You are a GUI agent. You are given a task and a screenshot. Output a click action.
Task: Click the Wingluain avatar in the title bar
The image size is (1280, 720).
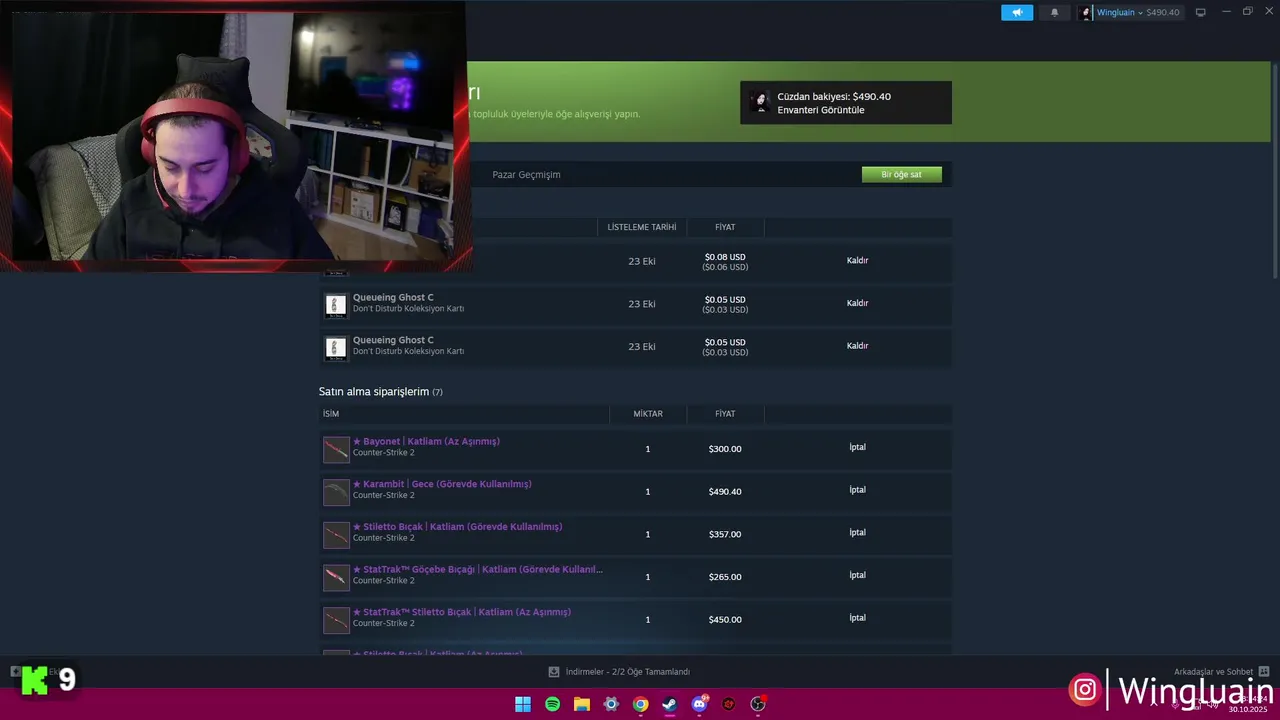[1087, 13]
